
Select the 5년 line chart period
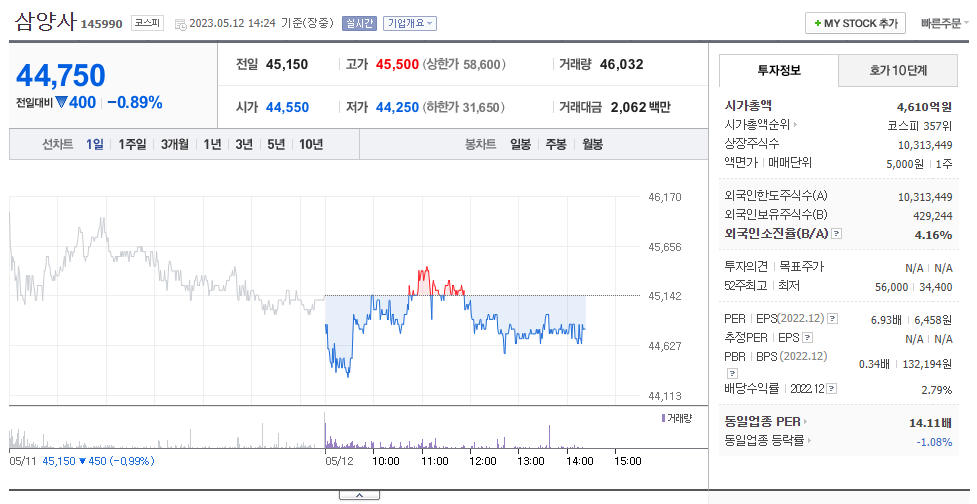(276, 145)
